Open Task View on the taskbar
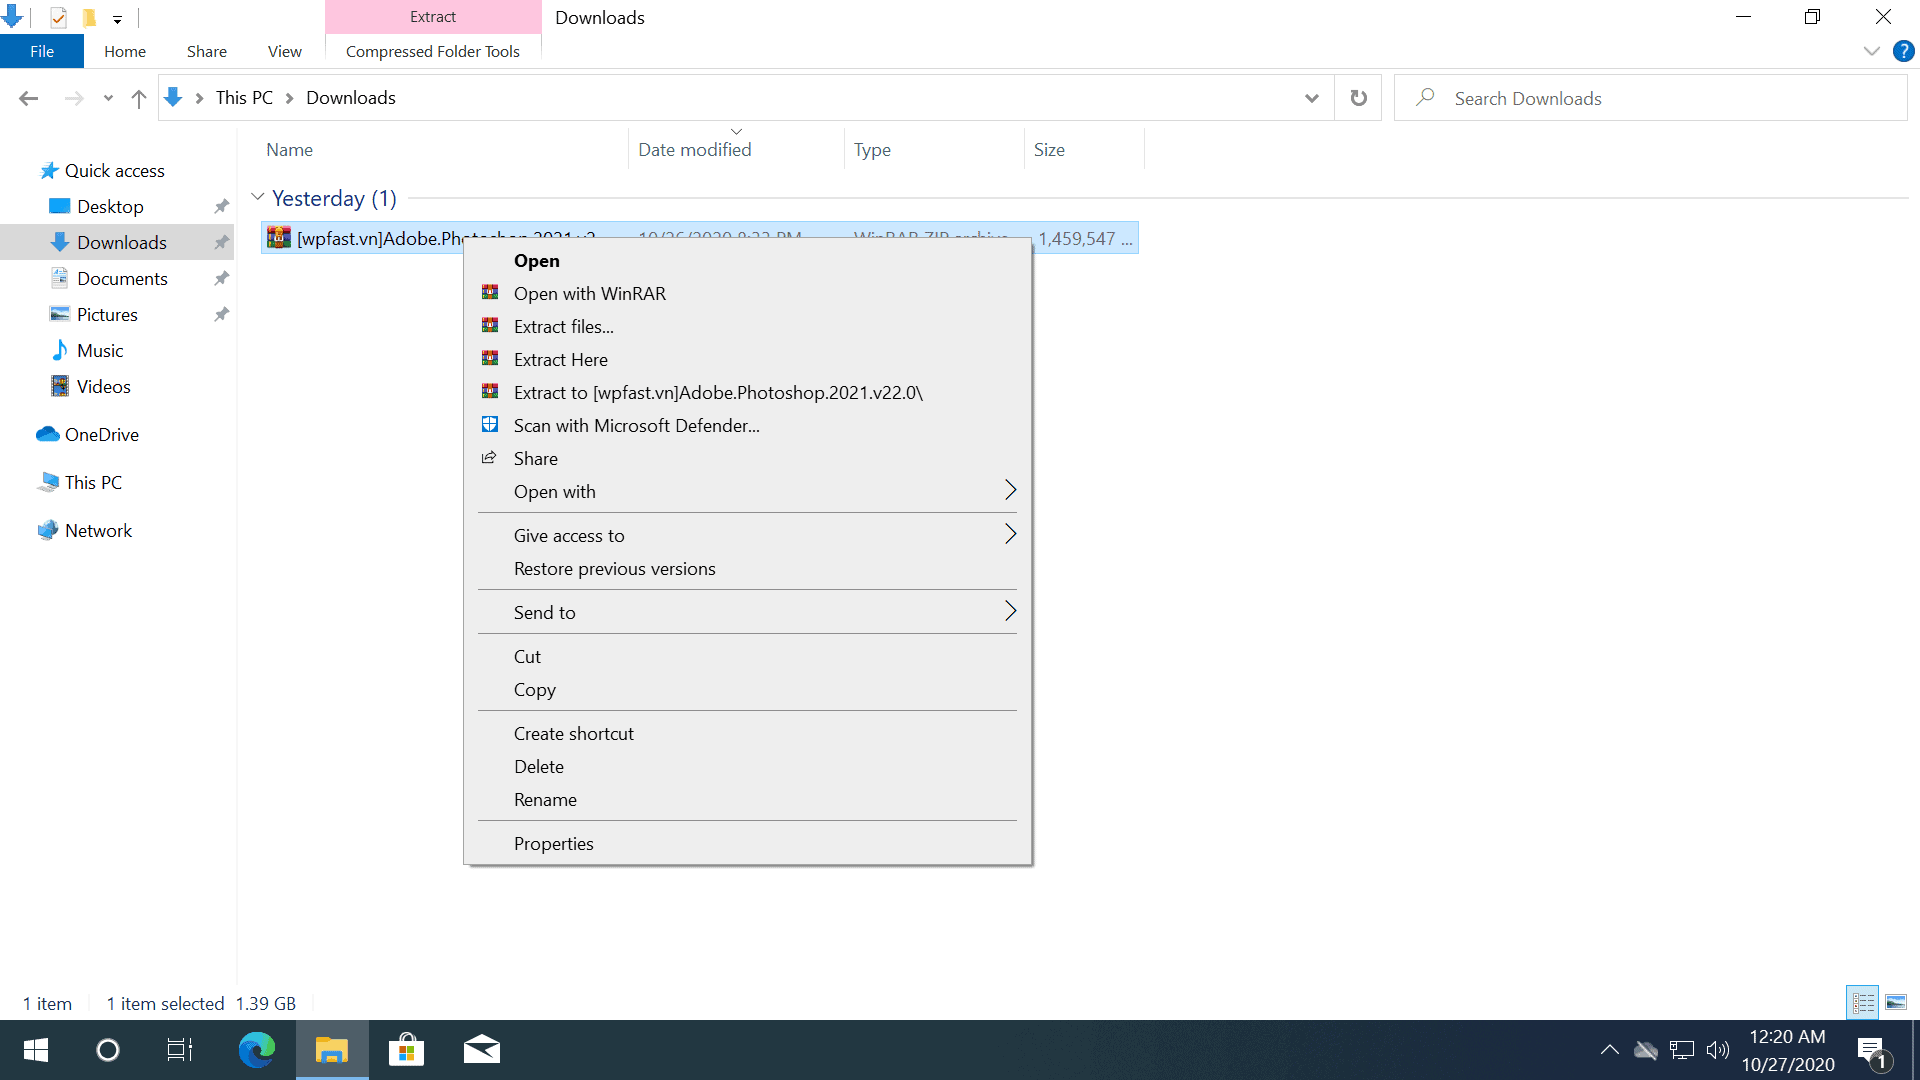Image resolution: width=1920 pixels, height=1080 pixels. tap(180, 1050)
